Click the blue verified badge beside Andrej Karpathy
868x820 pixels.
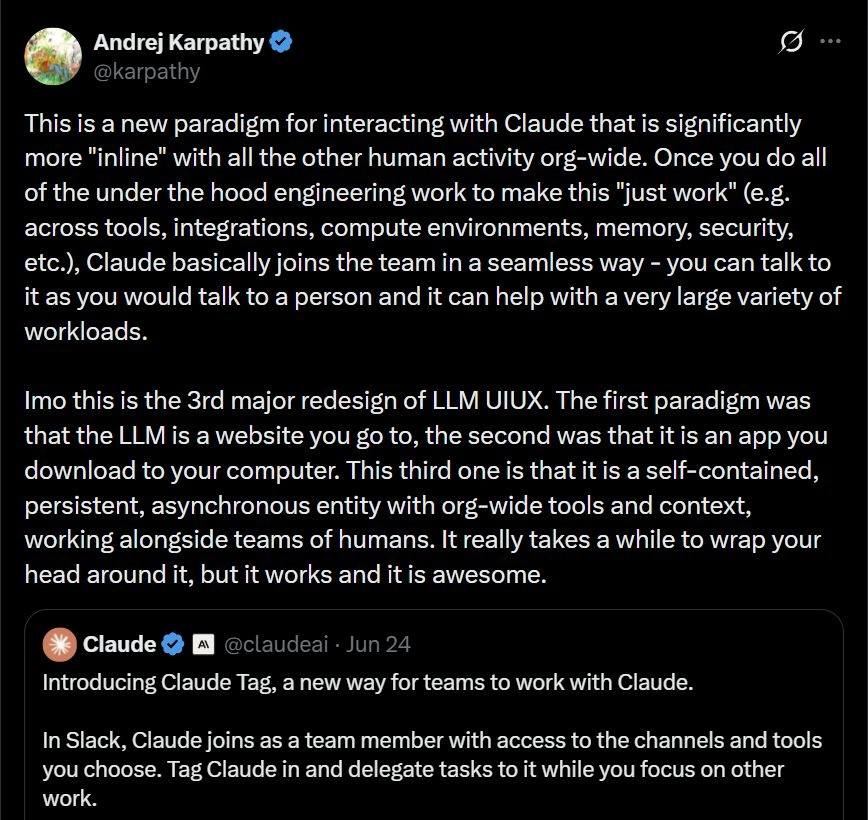[x=281, y=42]
